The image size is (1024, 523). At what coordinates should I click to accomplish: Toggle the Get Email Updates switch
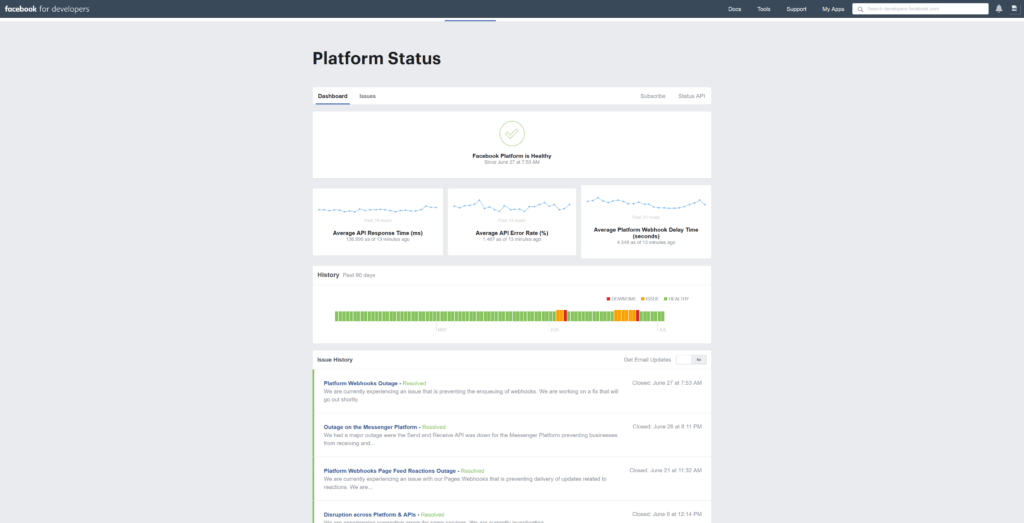pyautogui.click(x=691, y=360)
